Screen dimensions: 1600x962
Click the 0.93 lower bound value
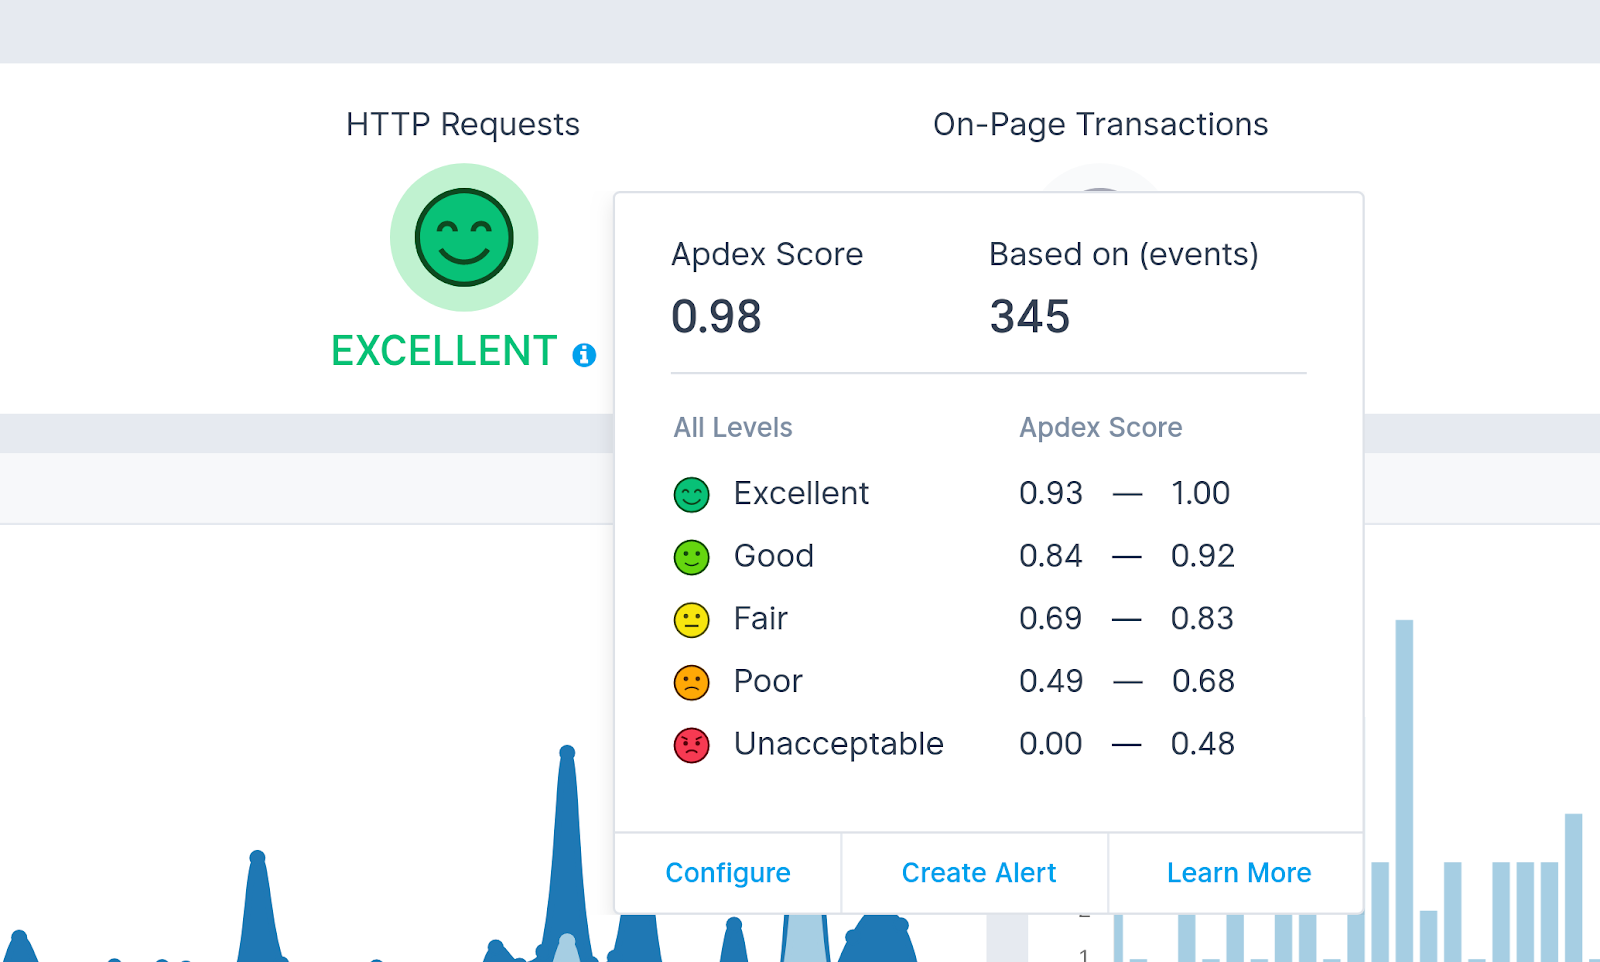click(x=1051, y=493)
